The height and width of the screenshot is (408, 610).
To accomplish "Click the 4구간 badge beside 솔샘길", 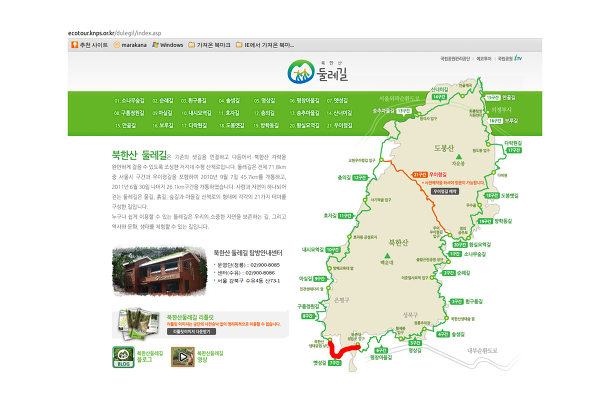I will click(443, 334).
